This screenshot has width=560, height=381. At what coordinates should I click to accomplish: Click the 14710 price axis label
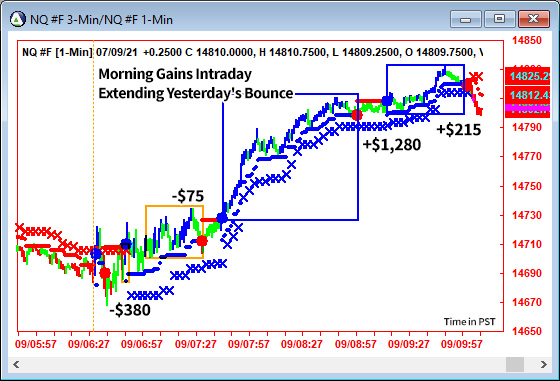527,244
